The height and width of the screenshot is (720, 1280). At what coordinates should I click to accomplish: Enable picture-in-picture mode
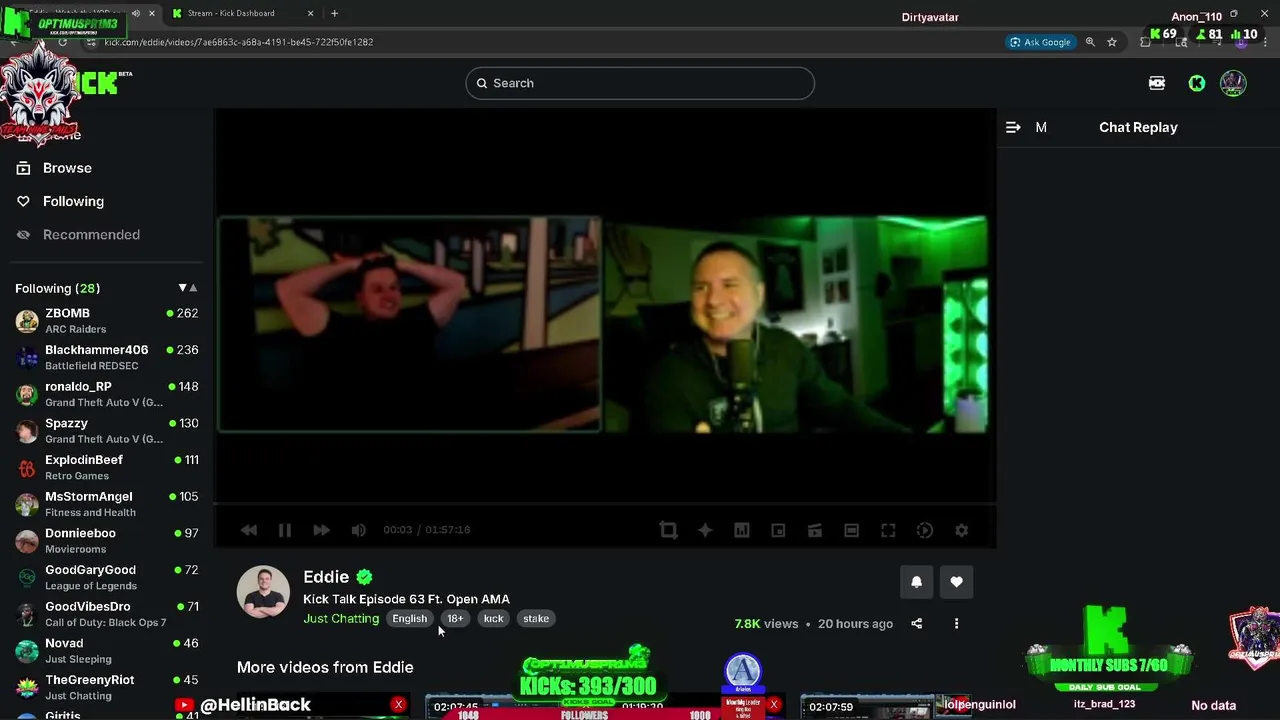point(778,530)
